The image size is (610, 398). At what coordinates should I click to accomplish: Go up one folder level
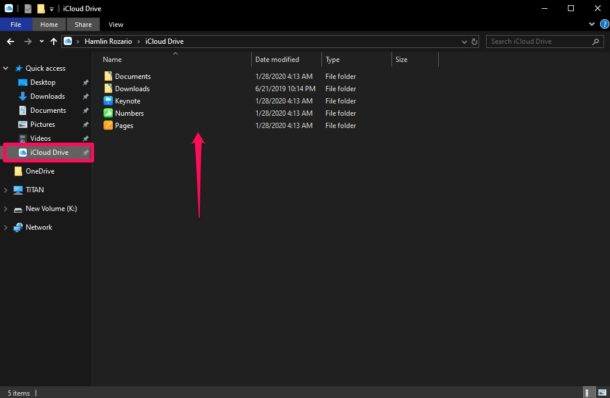(x=54, y=41)
